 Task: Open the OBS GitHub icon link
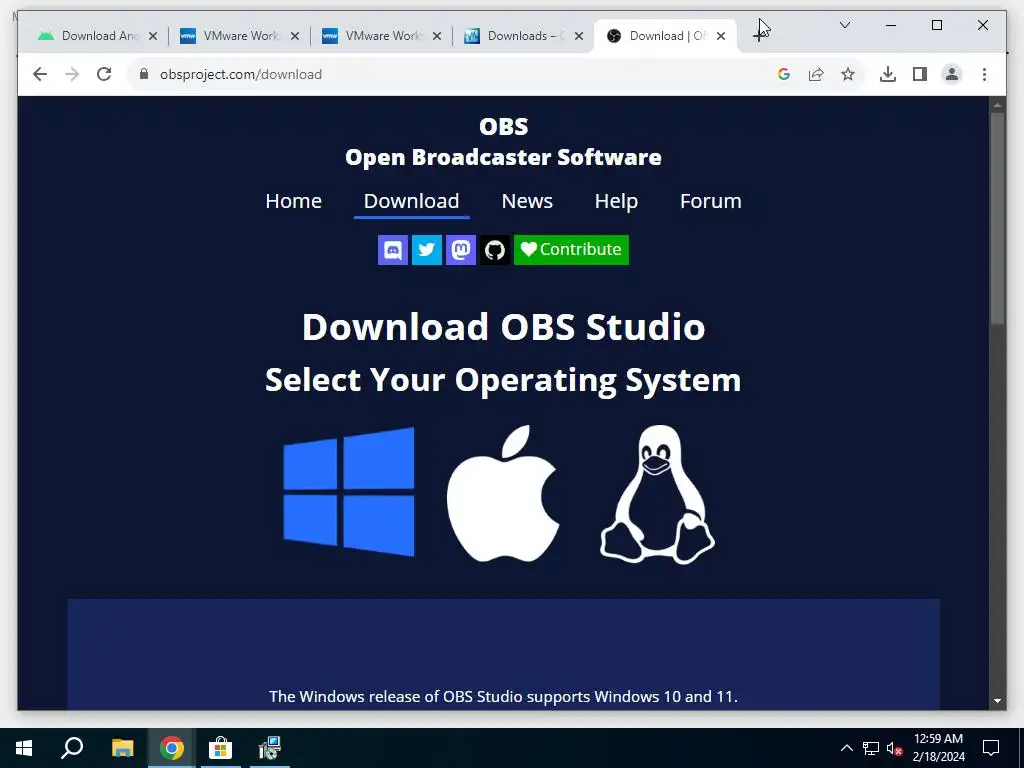(x=494, y=249)
